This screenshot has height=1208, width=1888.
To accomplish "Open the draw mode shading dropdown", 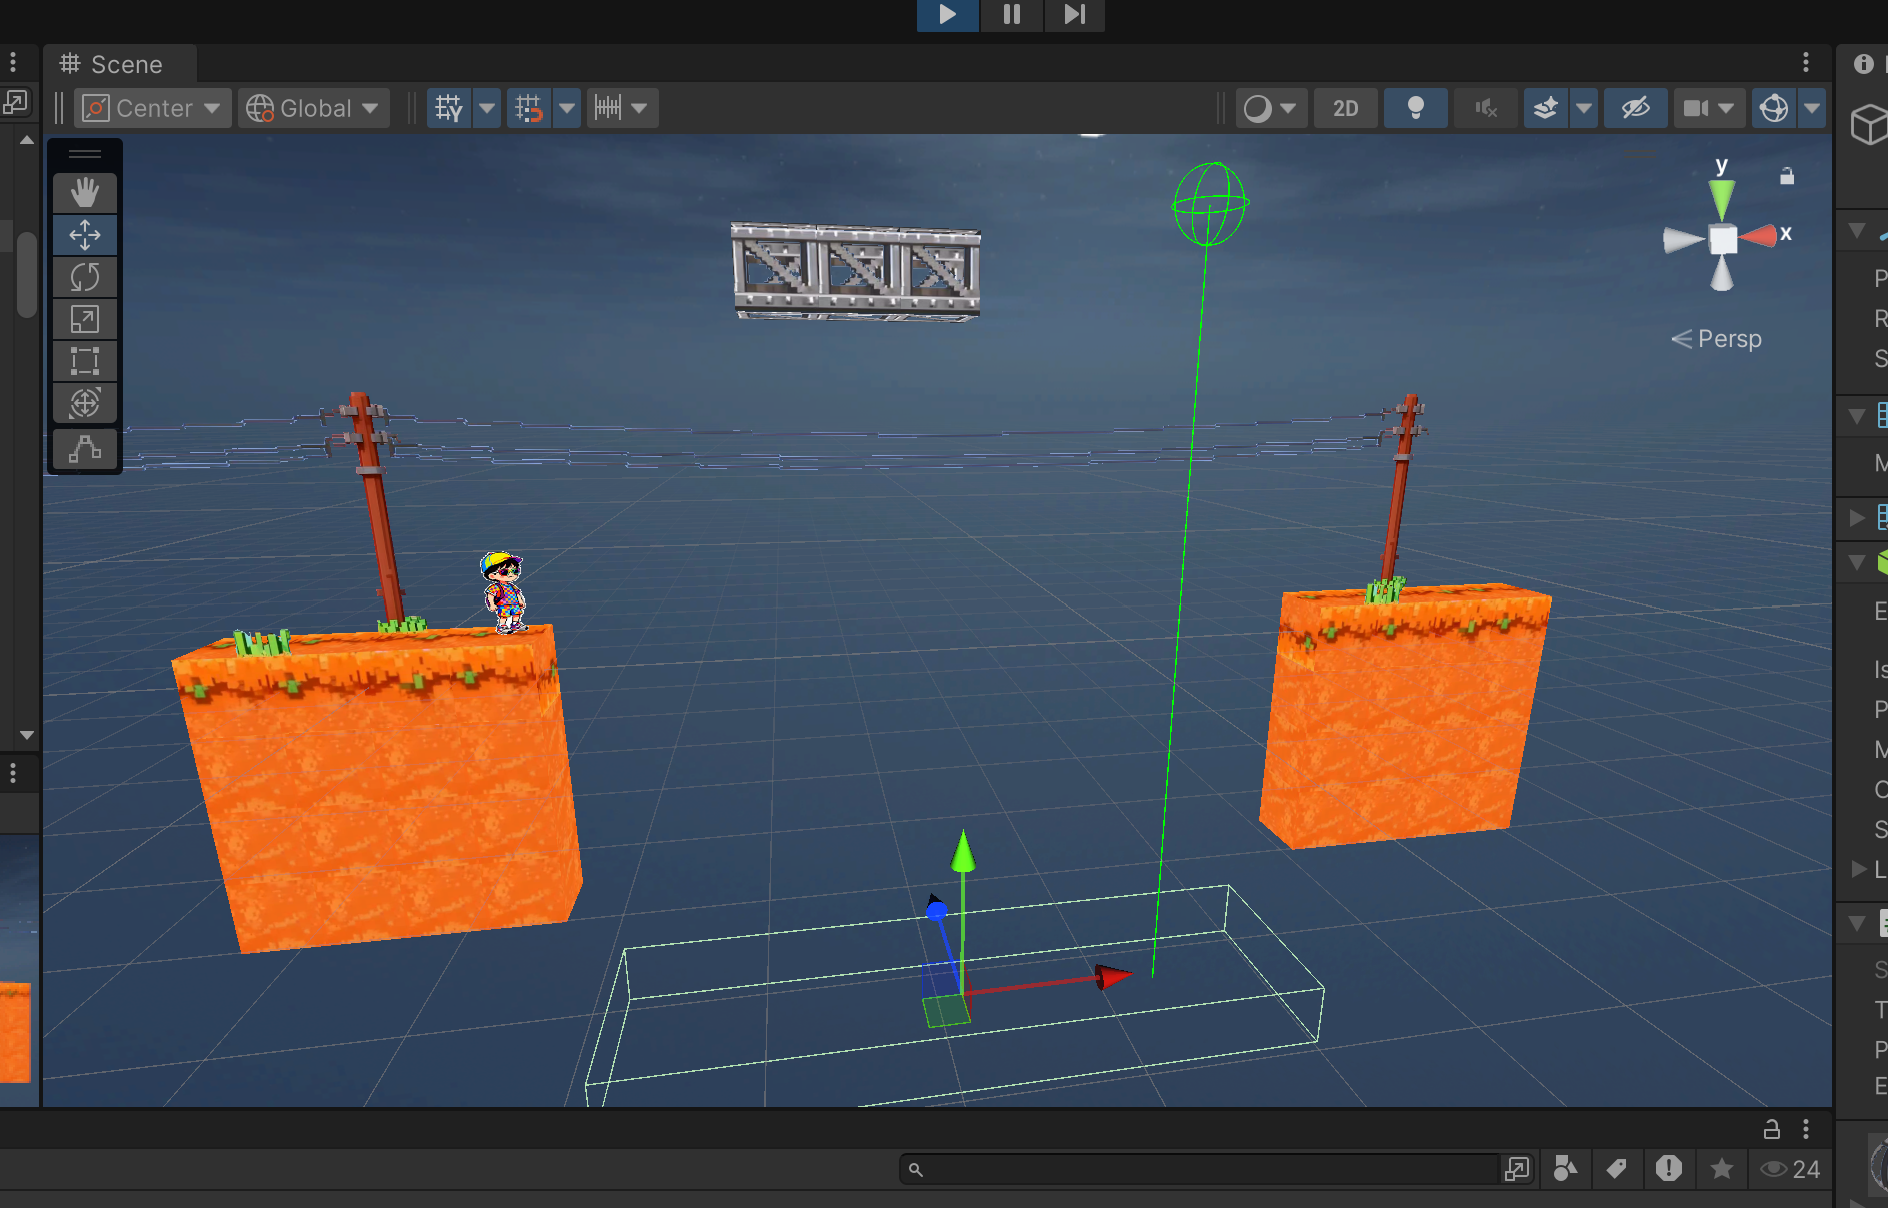I will [1269, 108].
